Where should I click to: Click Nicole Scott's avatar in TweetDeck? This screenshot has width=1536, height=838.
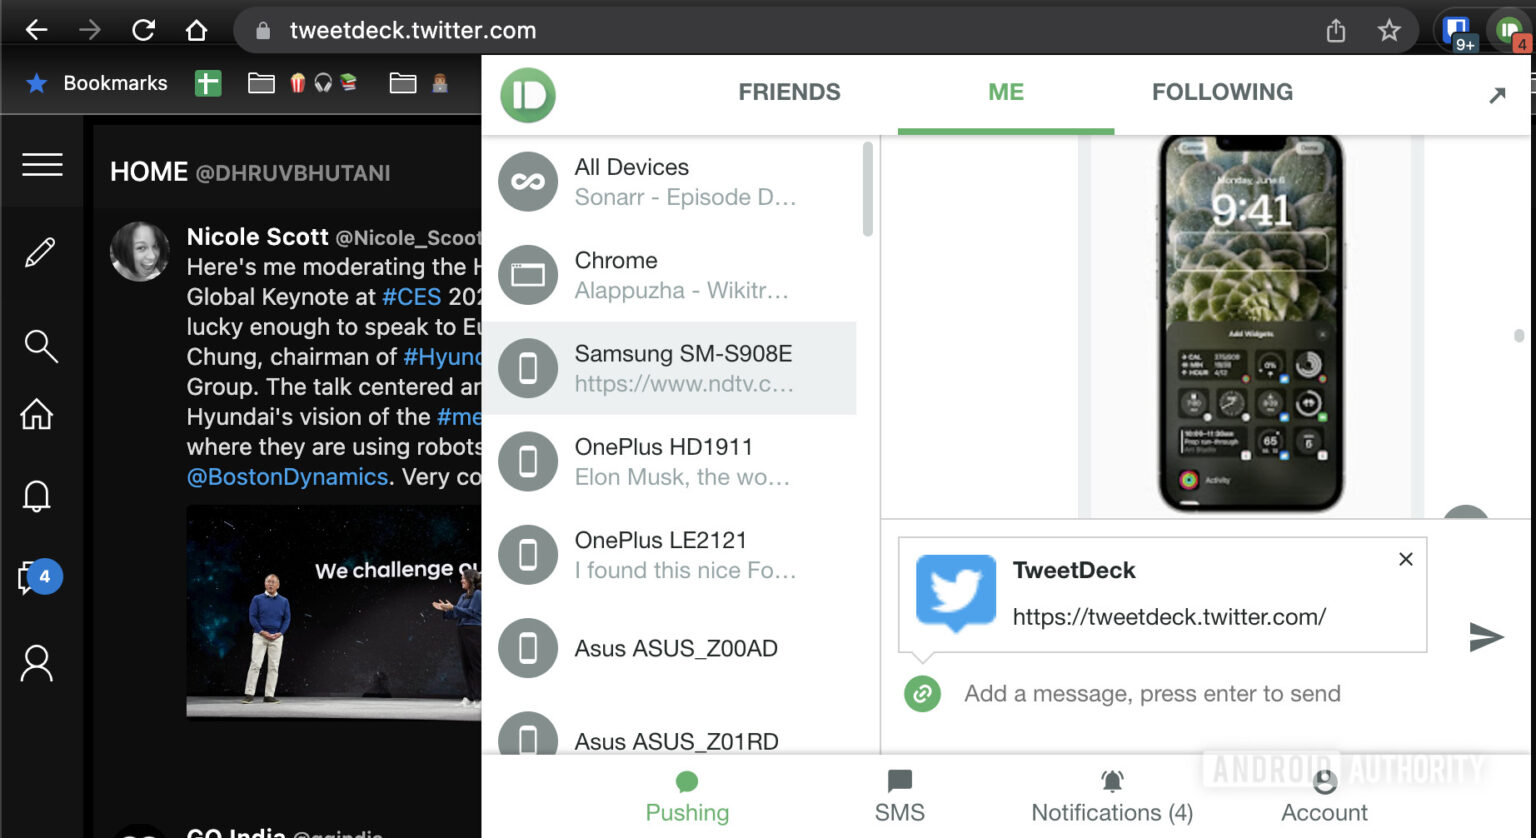[140, 251]
